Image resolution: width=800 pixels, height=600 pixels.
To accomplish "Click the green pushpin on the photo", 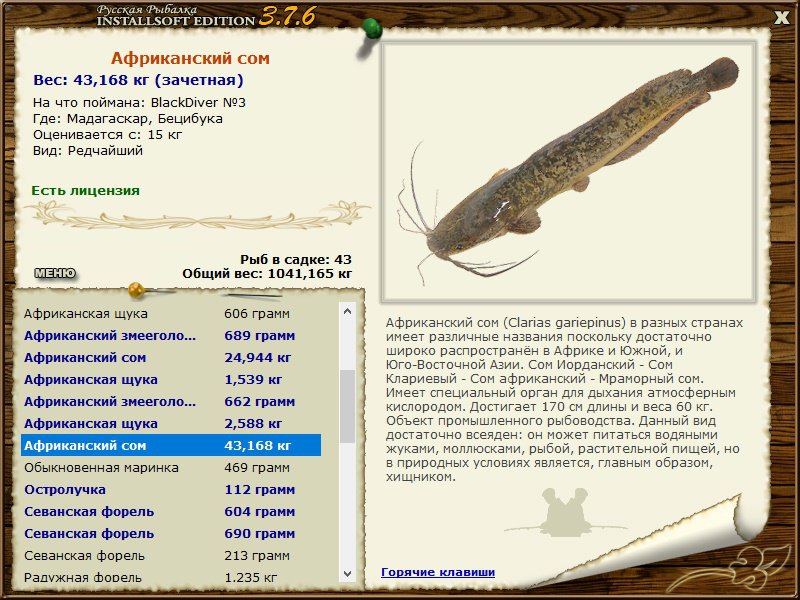I will point(372,28).
